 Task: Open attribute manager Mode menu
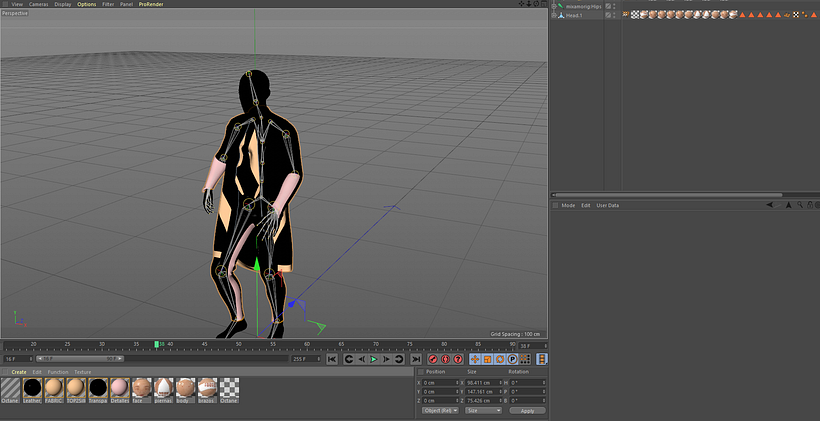[x=568, y=206]
